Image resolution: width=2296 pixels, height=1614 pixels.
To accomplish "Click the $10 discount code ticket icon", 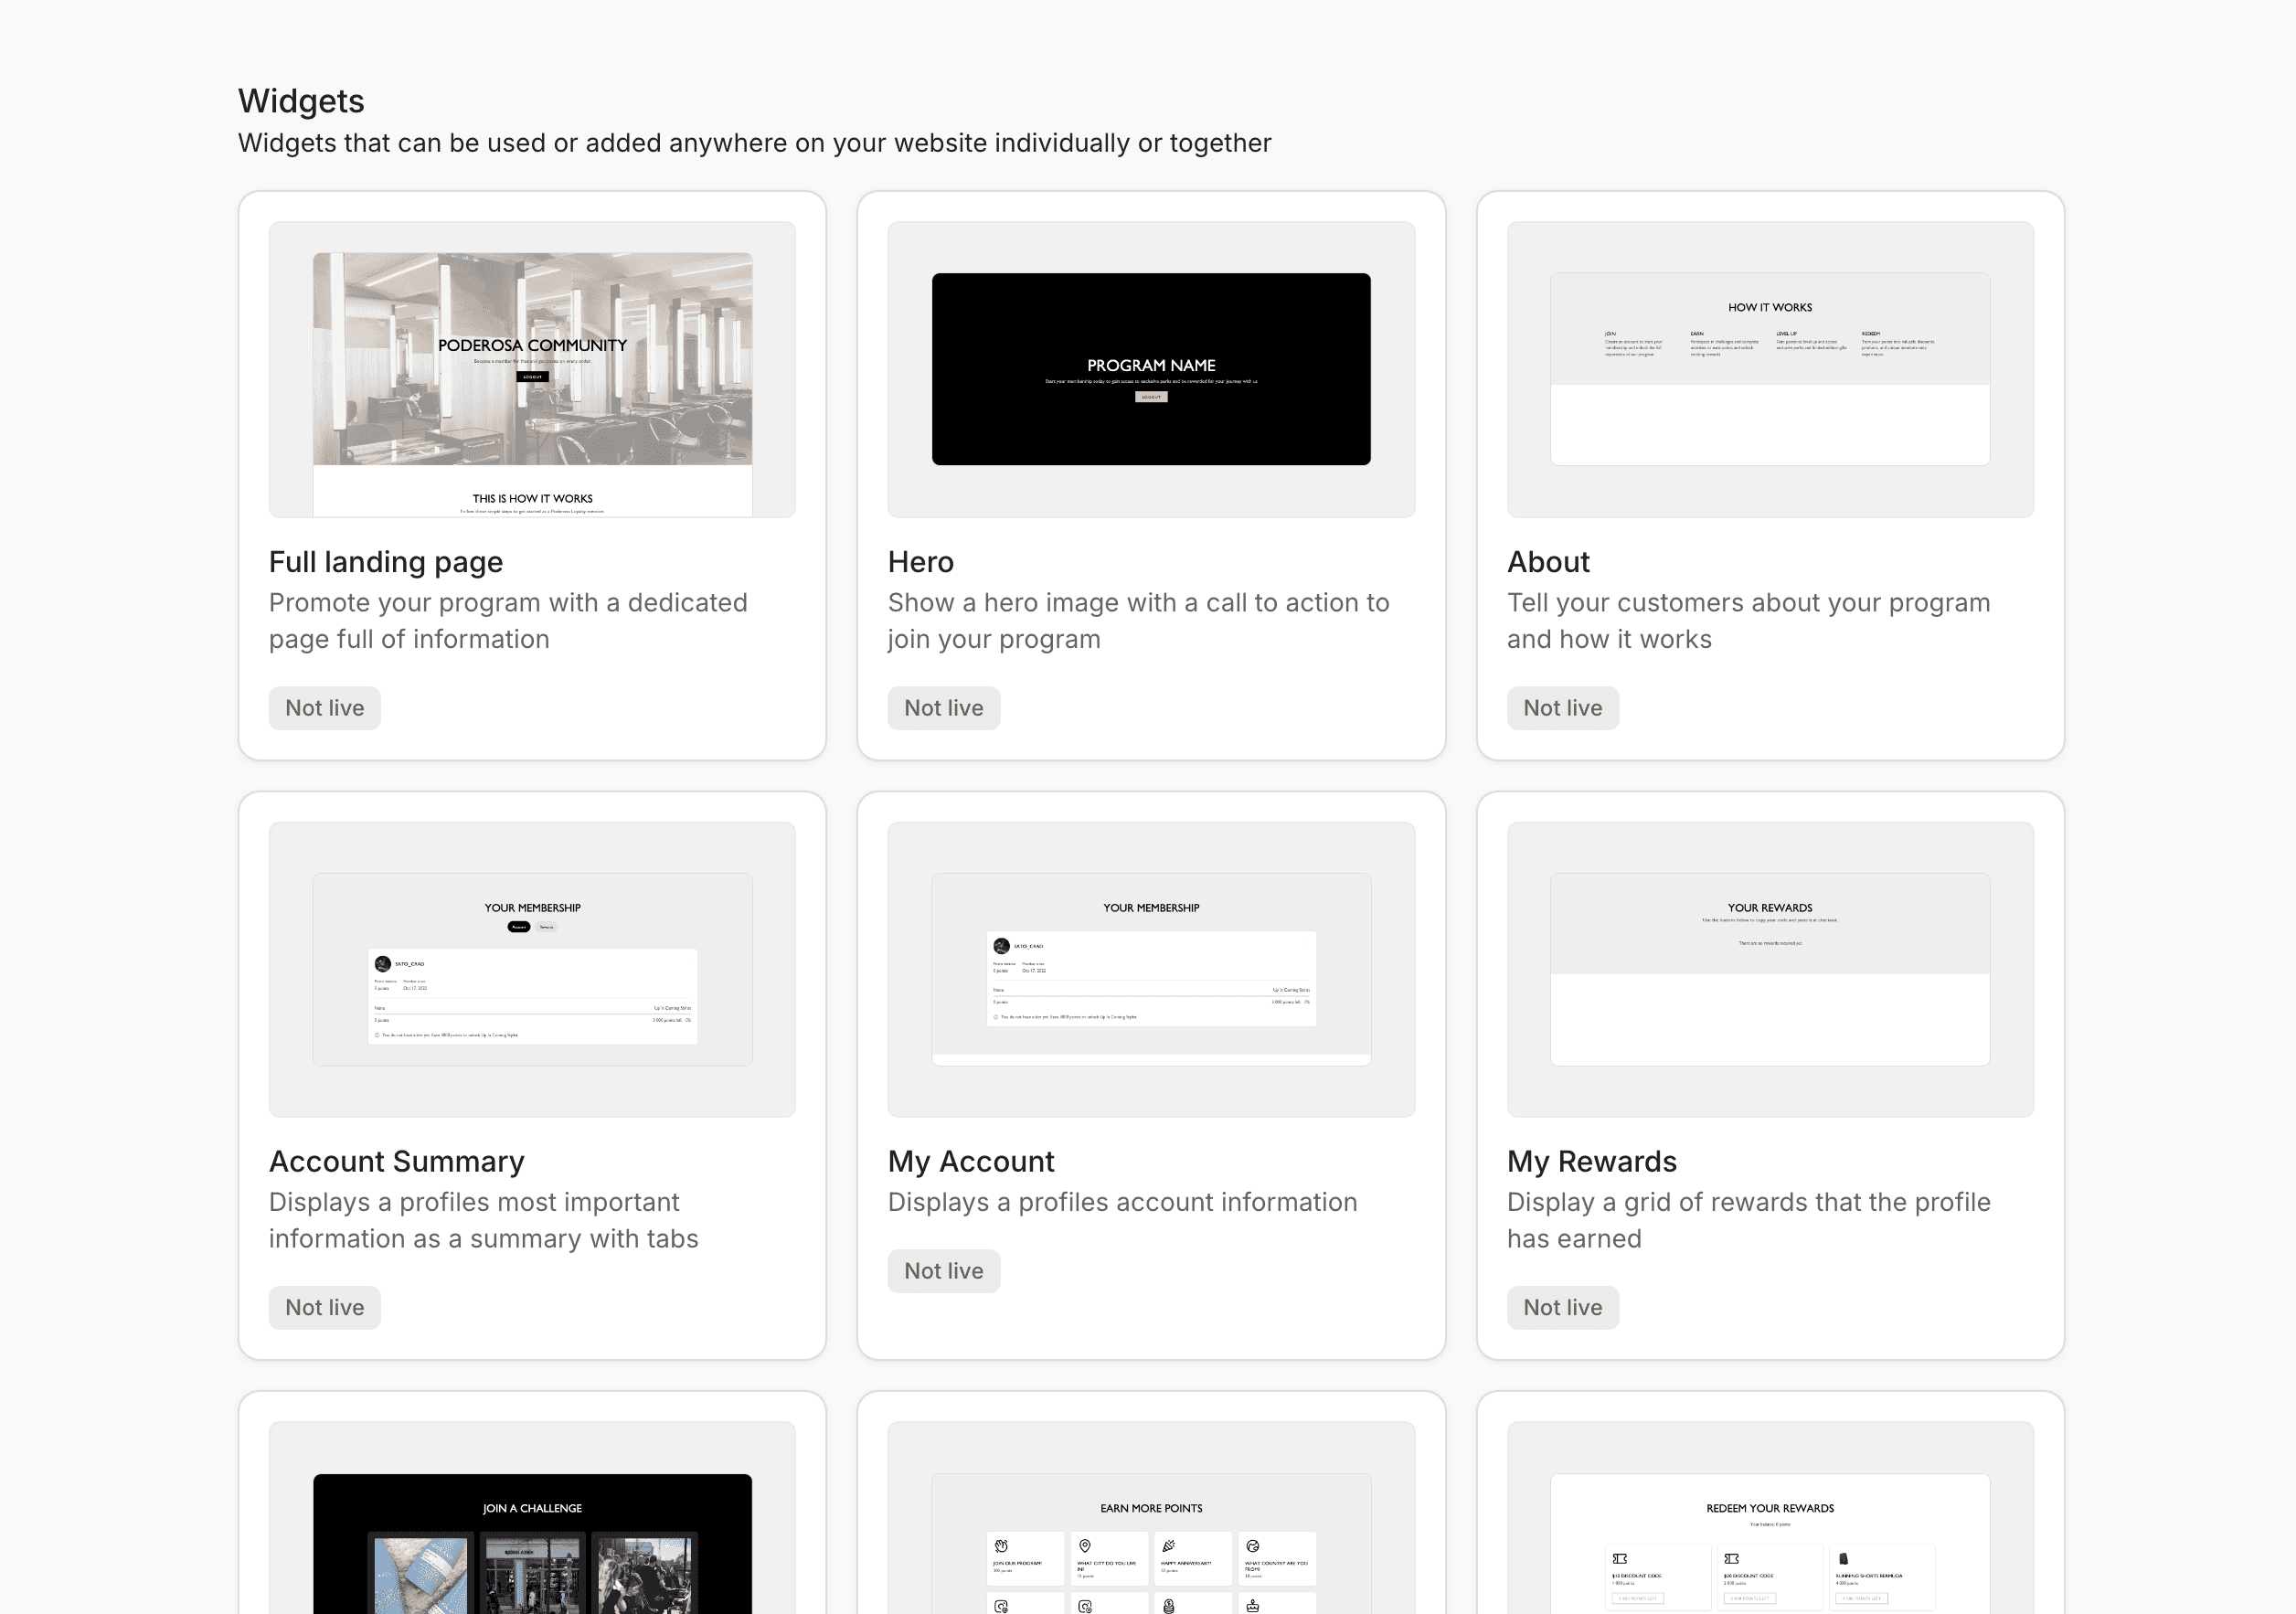I will pos(1620,1558).
